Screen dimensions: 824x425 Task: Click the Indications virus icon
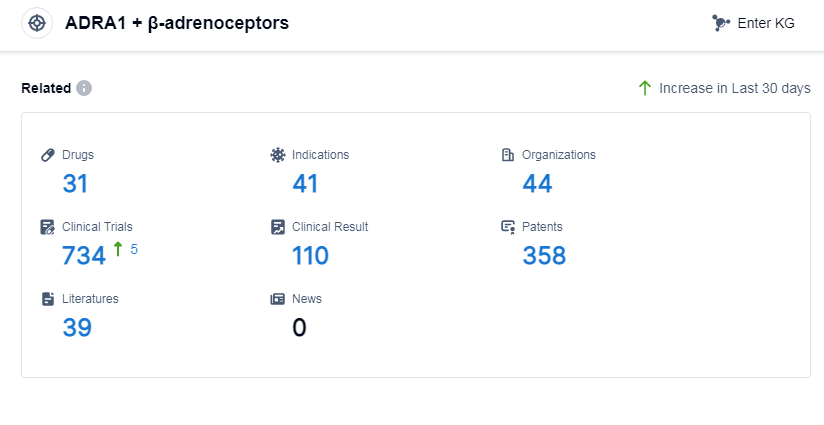pyautogui.click(x=278, y=155)
